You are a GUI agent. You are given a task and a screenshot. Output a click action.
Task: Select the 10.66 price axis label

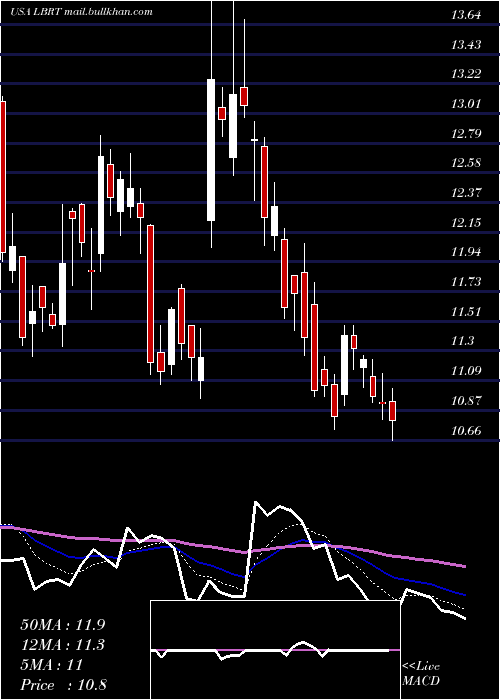tap(466, 431)
